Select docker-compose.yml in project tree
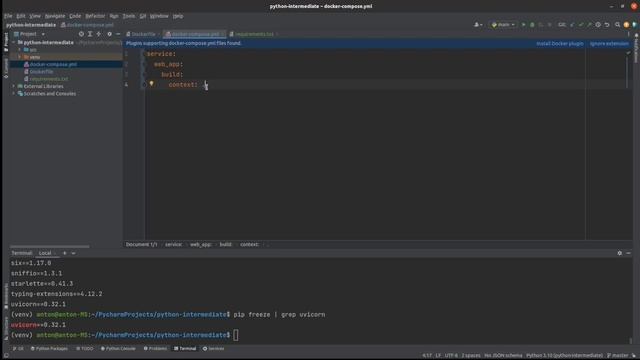Screen dimensions: 640x360 (x=53, y=64)
